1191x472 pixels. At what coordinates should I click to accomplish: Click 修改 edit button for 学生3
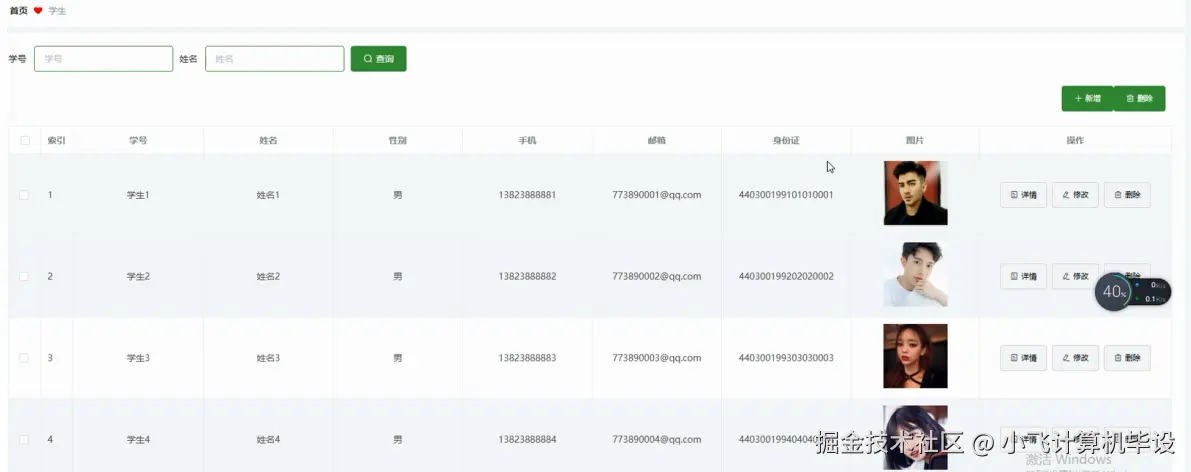click(1075, 357)
